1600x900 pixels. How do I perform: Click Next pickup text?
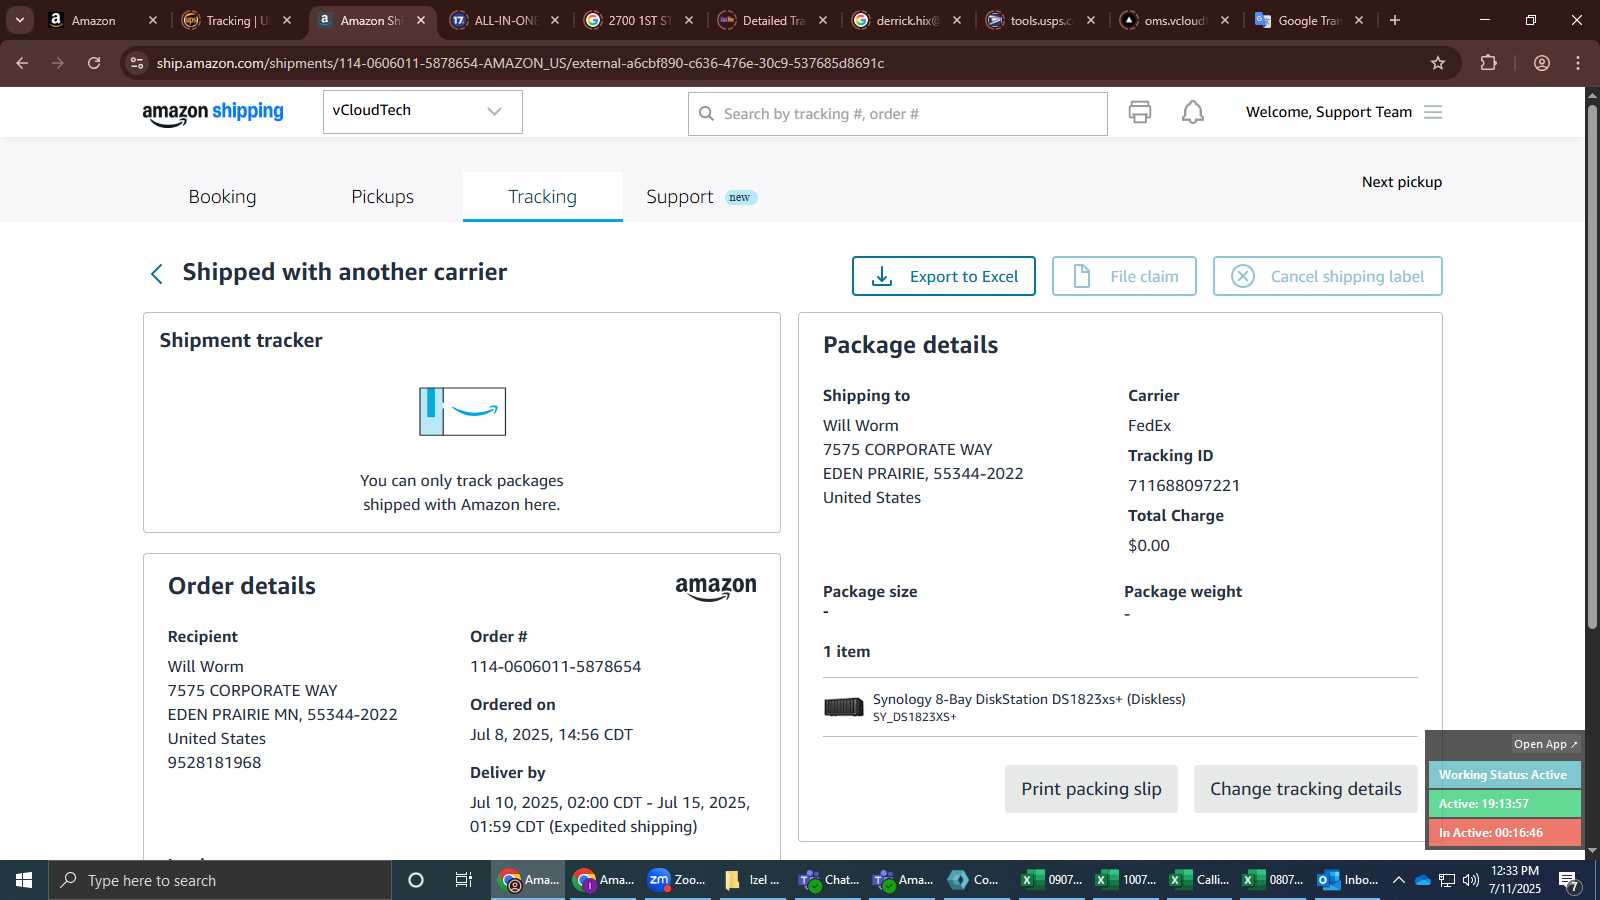[x=1401, y=182]
